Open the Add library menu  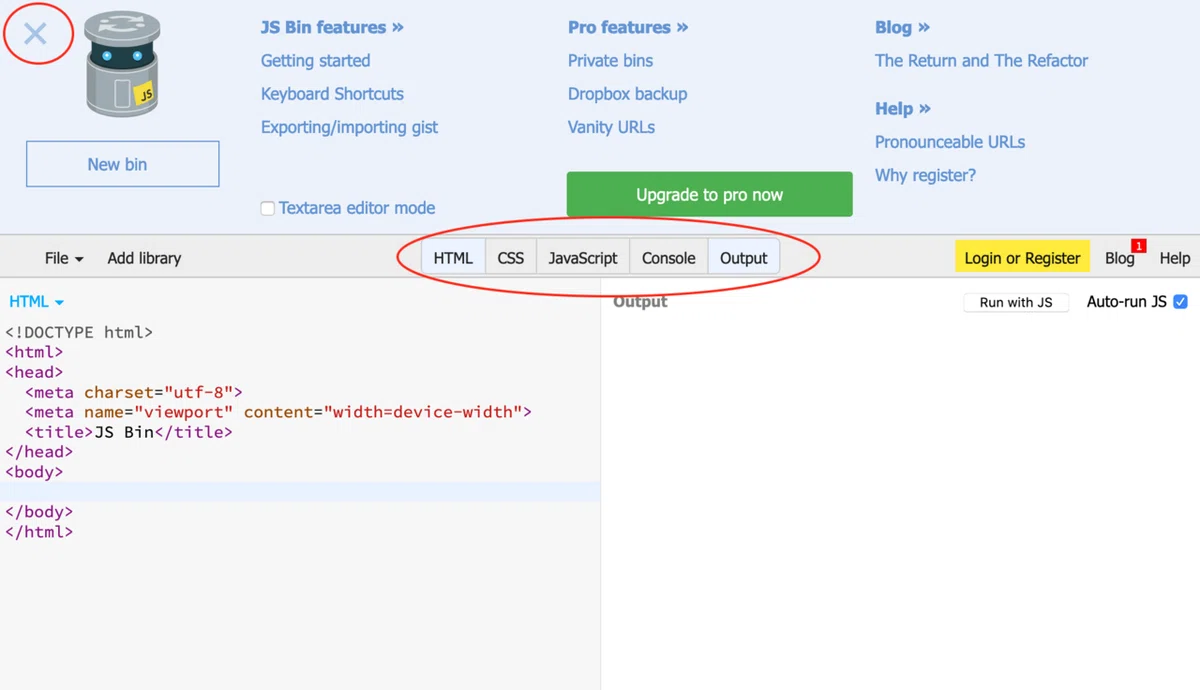pyautogui.click(x=144, y=258)
